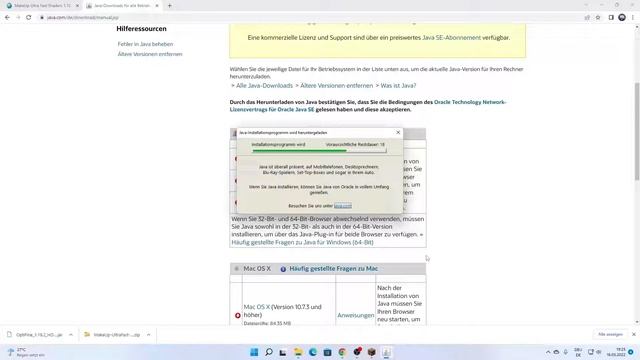Screen dimensions: 640x360
Task: Click the installer download progress bar
Action: click(x=319, y=151)
